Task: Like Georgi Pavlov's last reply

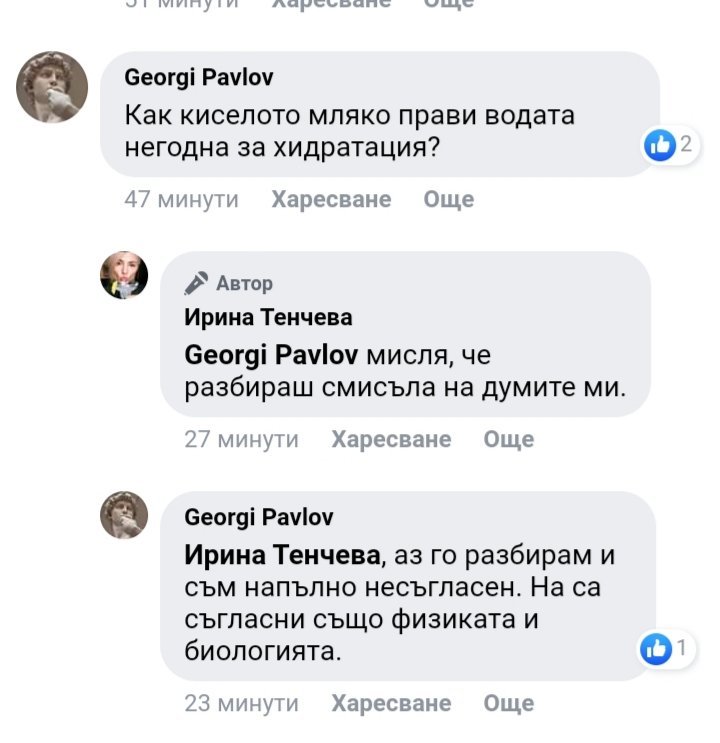Action: tap(391, 704)
